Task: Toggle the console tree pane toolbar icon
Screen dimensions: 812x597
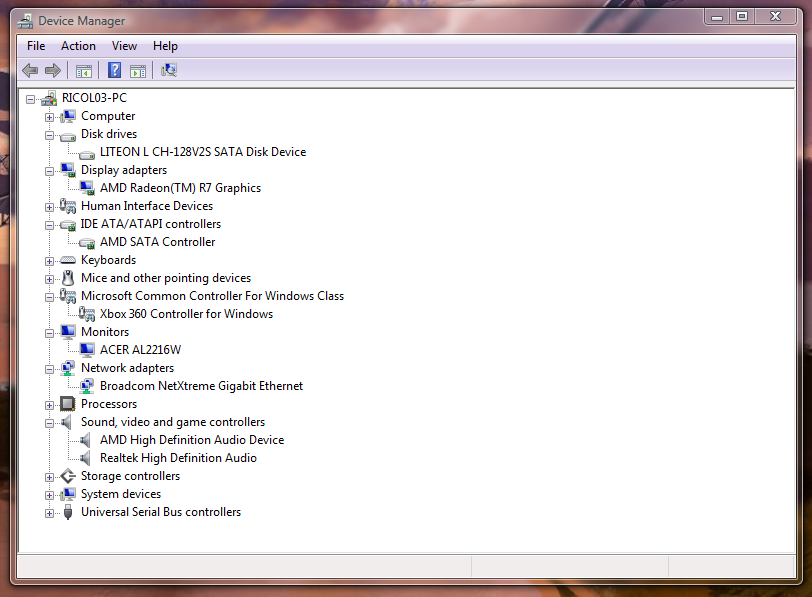Action: pos(84,70)
